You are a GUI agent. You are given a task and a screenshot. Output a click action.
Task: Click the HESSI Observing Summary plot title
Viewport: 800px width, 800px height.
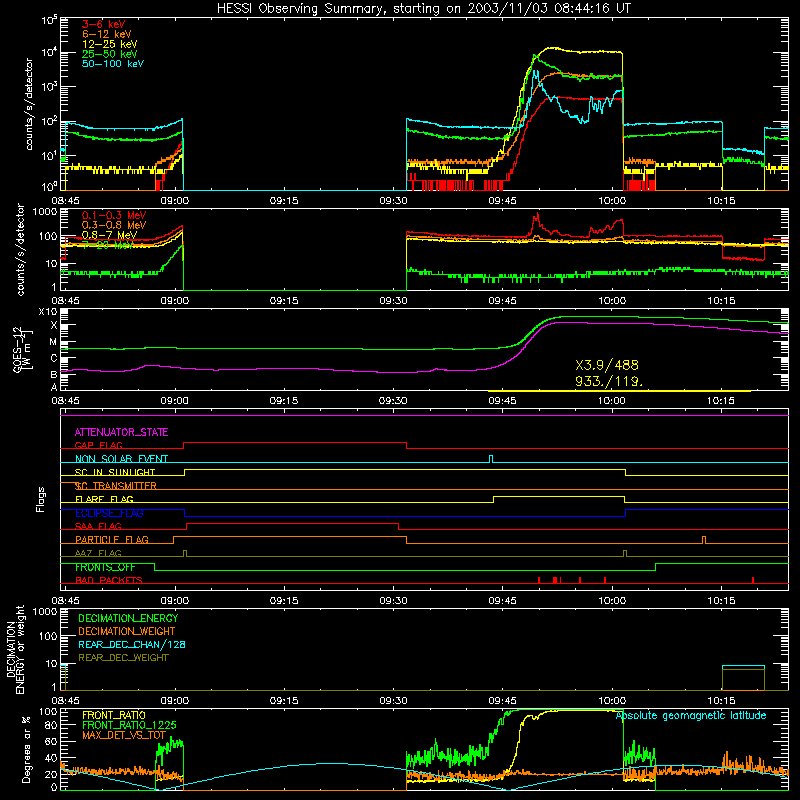tap(423, 9)
